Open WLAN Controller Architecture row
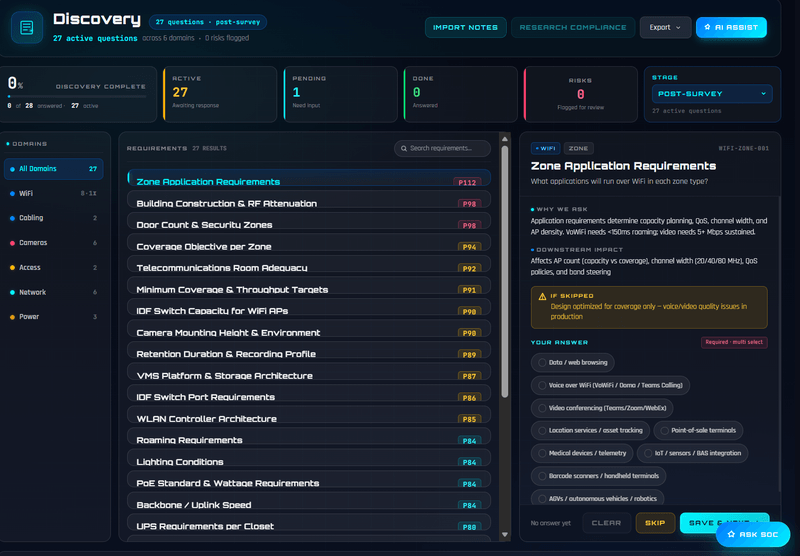 pyautogui.click(x=309, y=415)
